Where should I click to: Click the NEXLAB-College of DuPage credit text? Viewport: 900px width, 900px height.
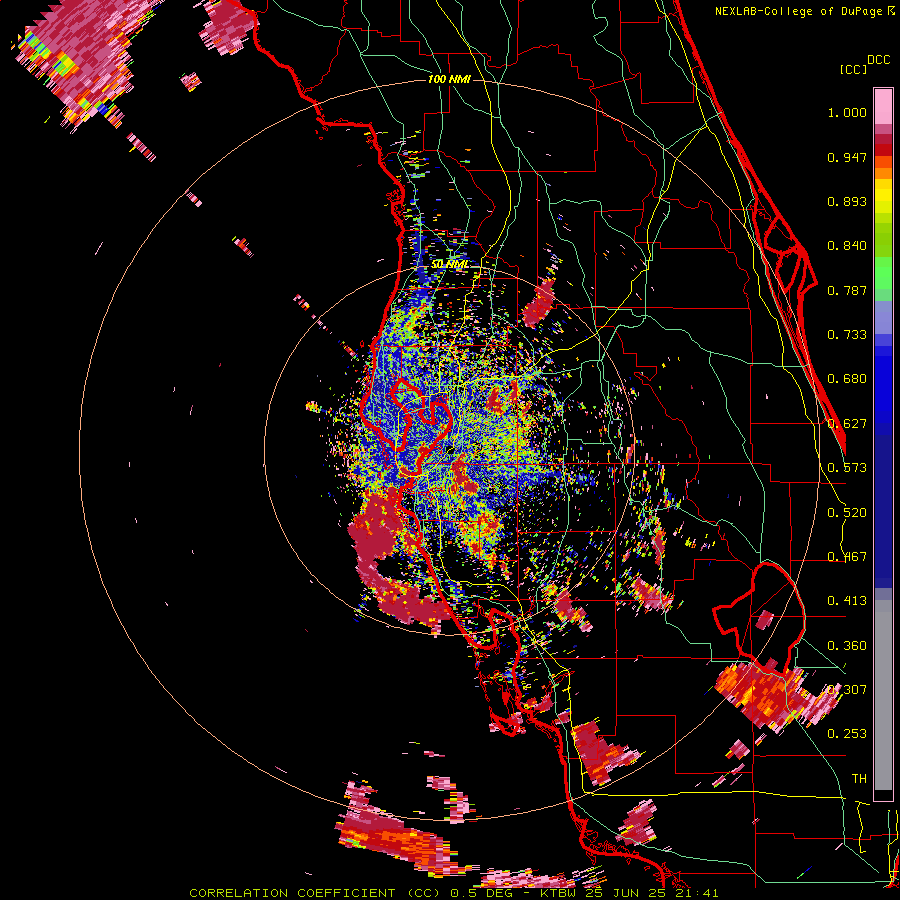pyautogui.click(x=798, y=11)
